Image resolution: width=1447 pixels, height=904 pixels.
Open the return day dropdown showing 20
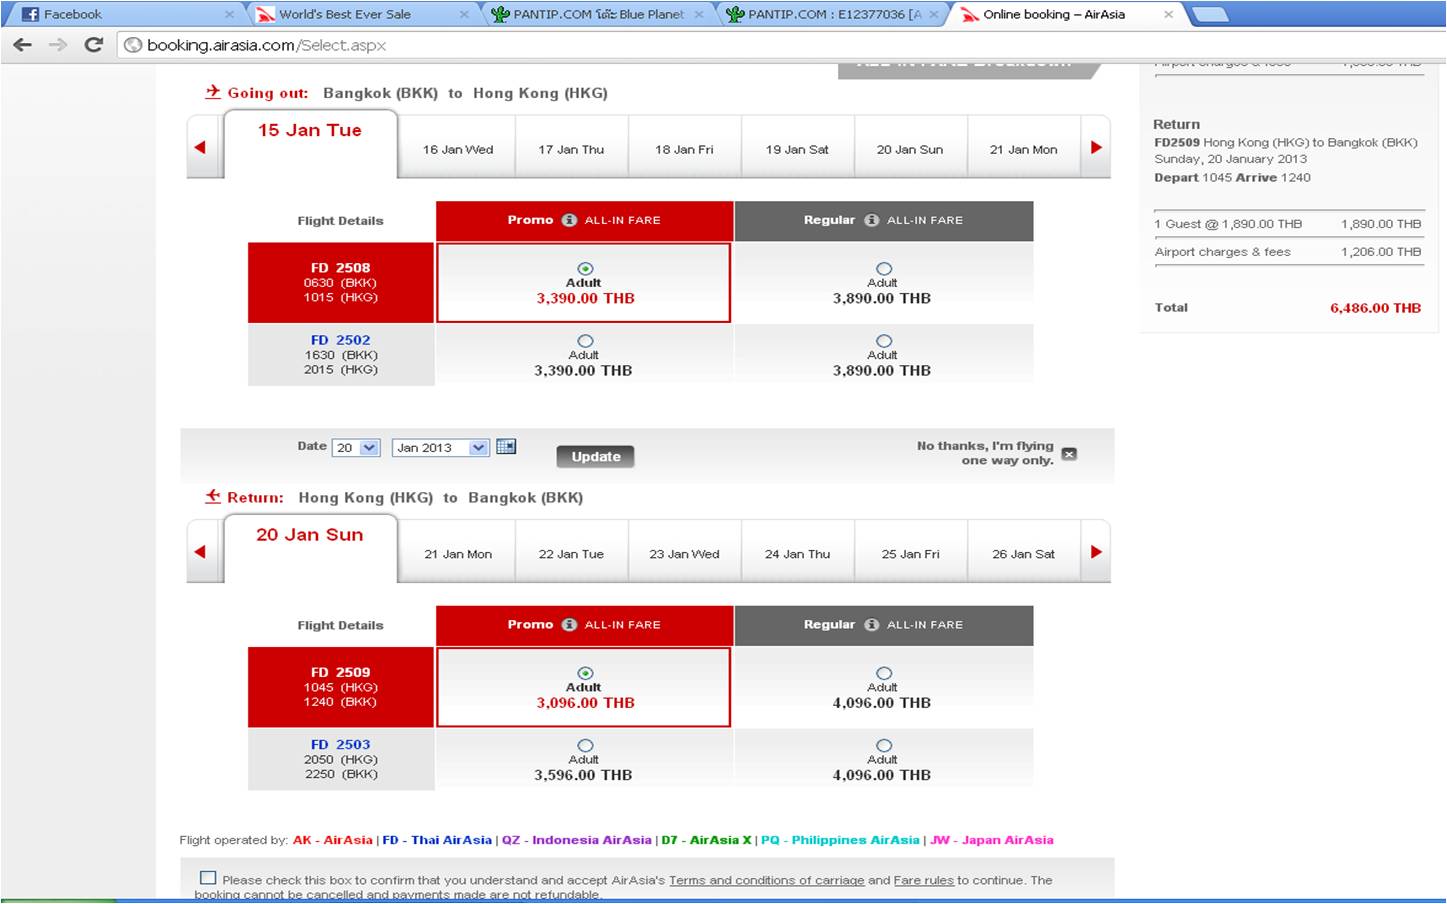[357, 447]
